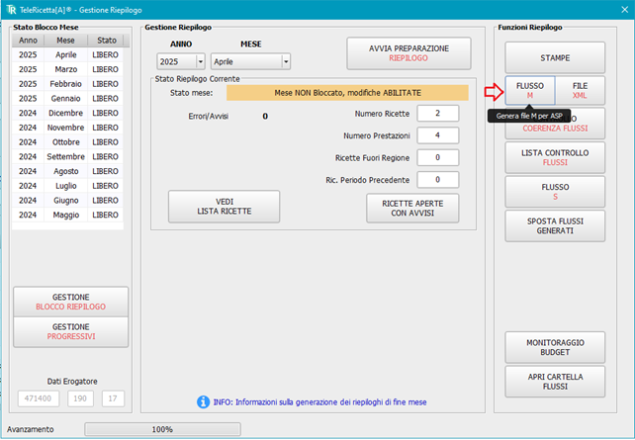Open GESTIONE BLOCCO RIEPILOGO
Screen dimensions: 635x440
[x=71, y=302]
